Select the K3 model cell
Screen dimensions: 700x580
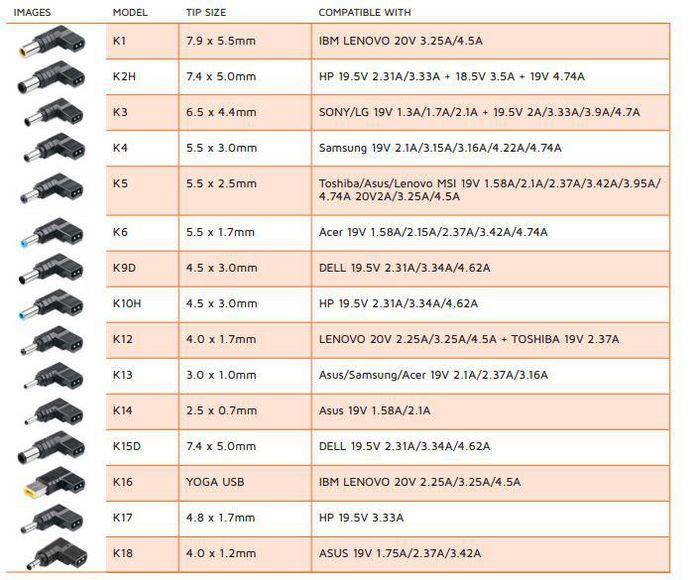(142, 113)
